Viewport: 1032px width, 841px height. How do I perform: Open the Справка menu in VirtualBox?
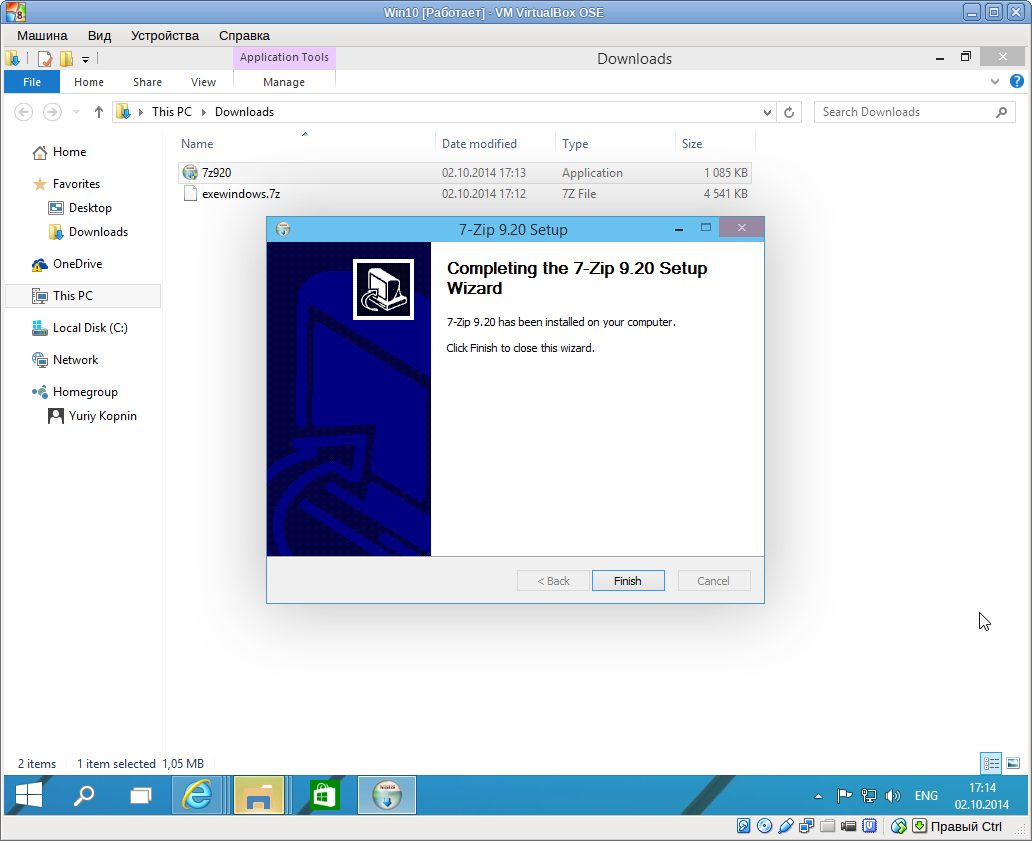244,36
